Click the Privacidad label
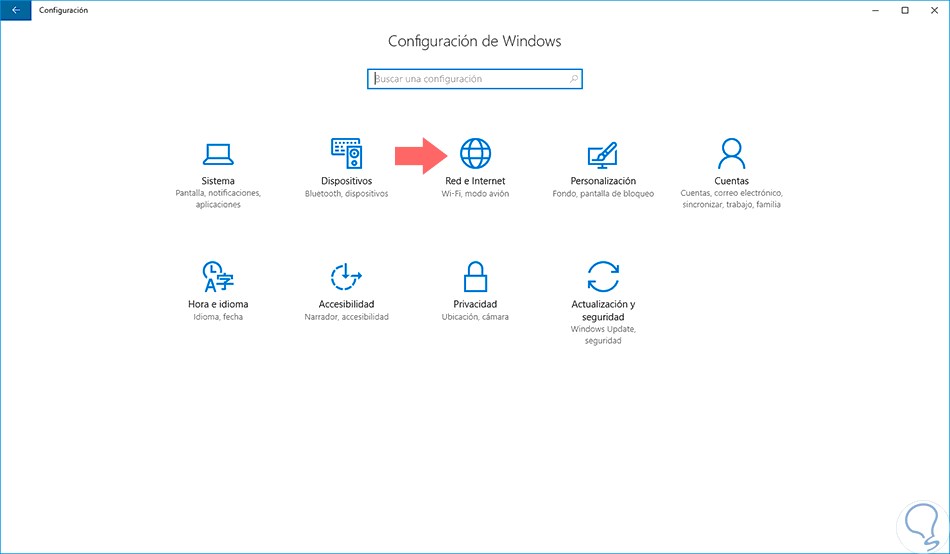This screenshot has width=950, height=554. pos(476,304)
